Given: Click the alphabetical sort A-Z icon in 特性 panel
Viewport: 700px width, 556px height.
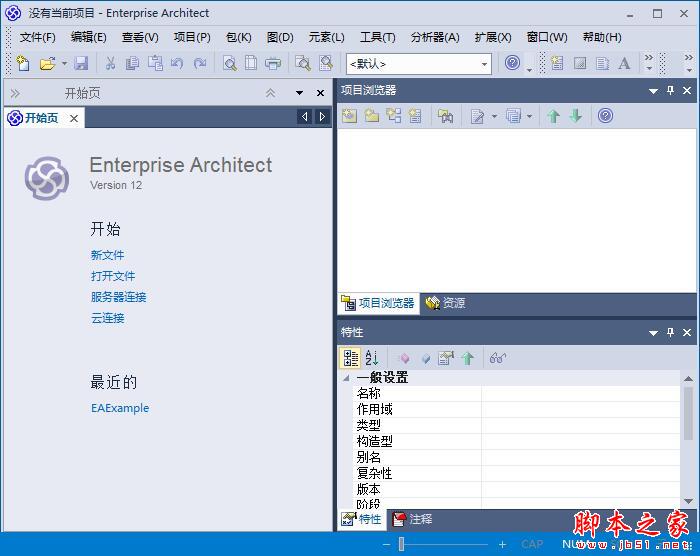Looking at the screenshot, I should [x=372, y=358].
